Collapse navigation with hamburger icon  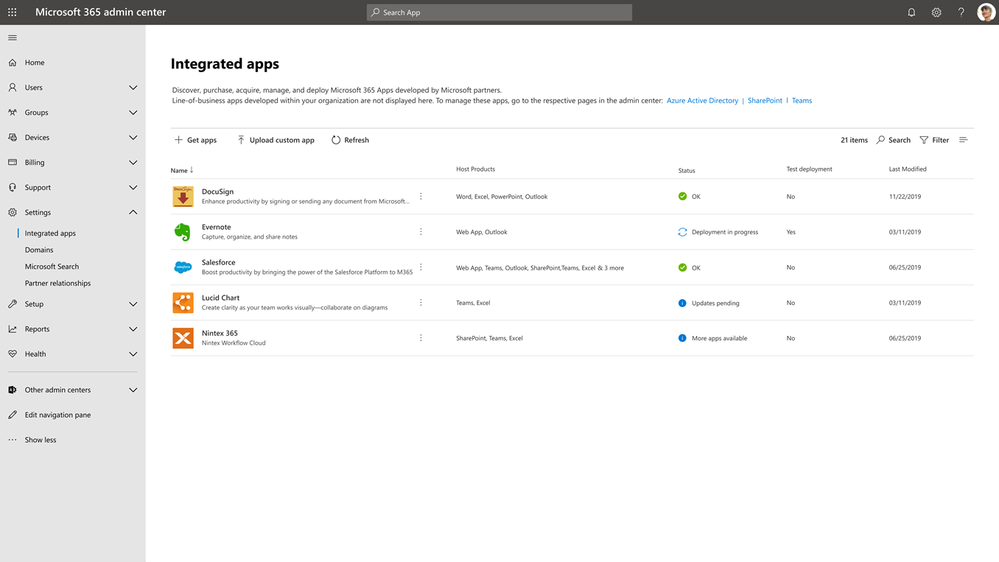[x=12, y=38]
